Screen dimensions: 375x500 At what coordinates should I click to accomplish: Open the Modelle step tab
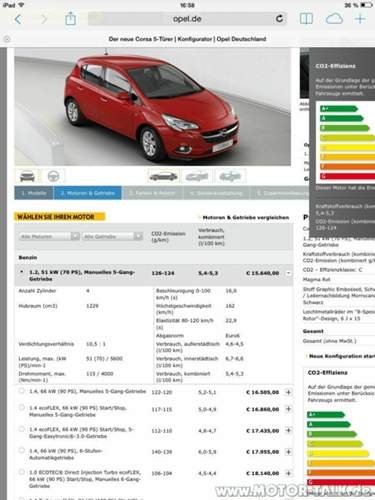34,193
